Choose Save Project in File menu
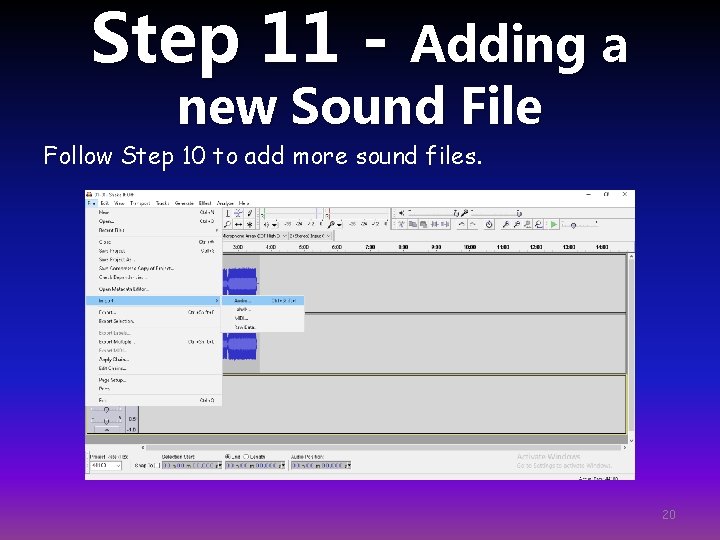Image resolution: width=720 pixels, height=540 pixels. point(154,251)
